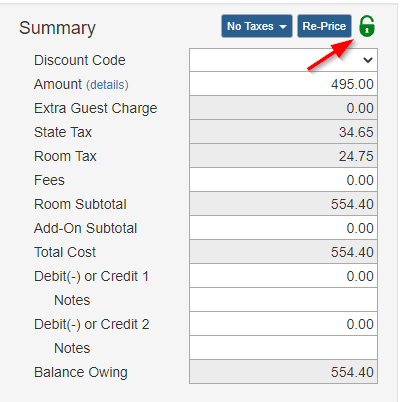Click the Summary heading text

tap(57, 28)
